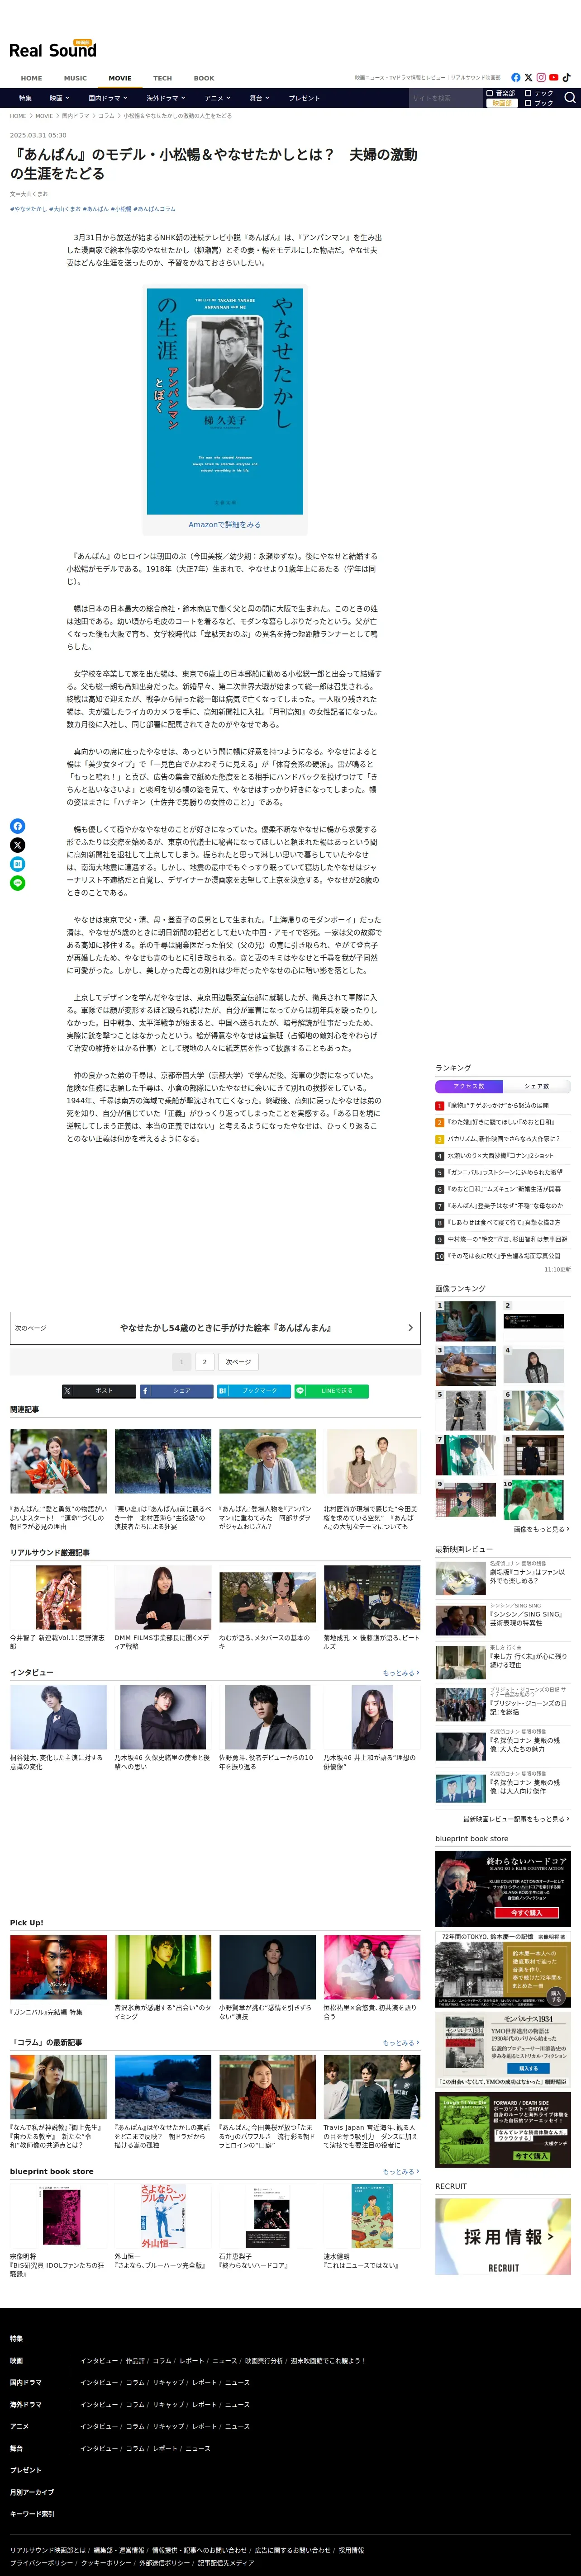
Task: Click the X ポスト share button
Action: 99,1391
